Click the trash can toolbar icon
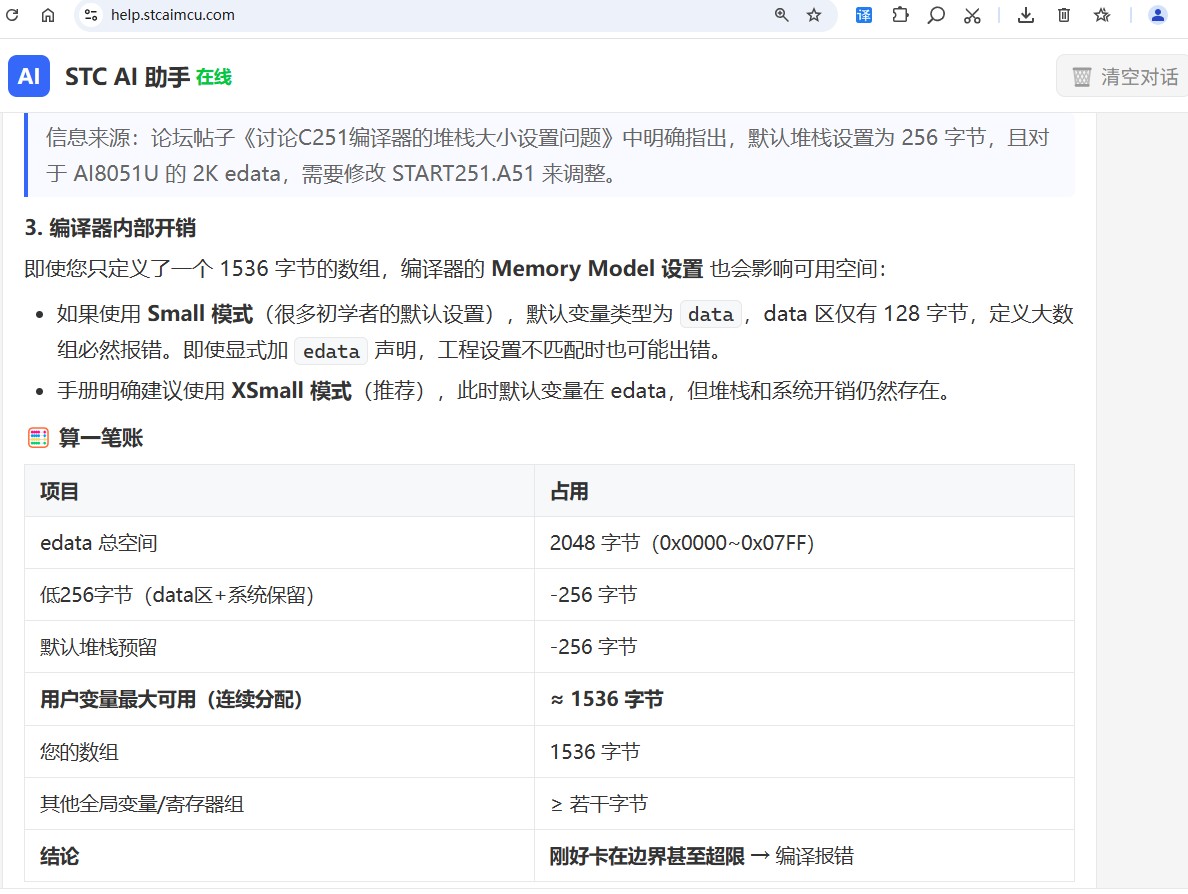Screen dimensions: 1188x894 1064,15
